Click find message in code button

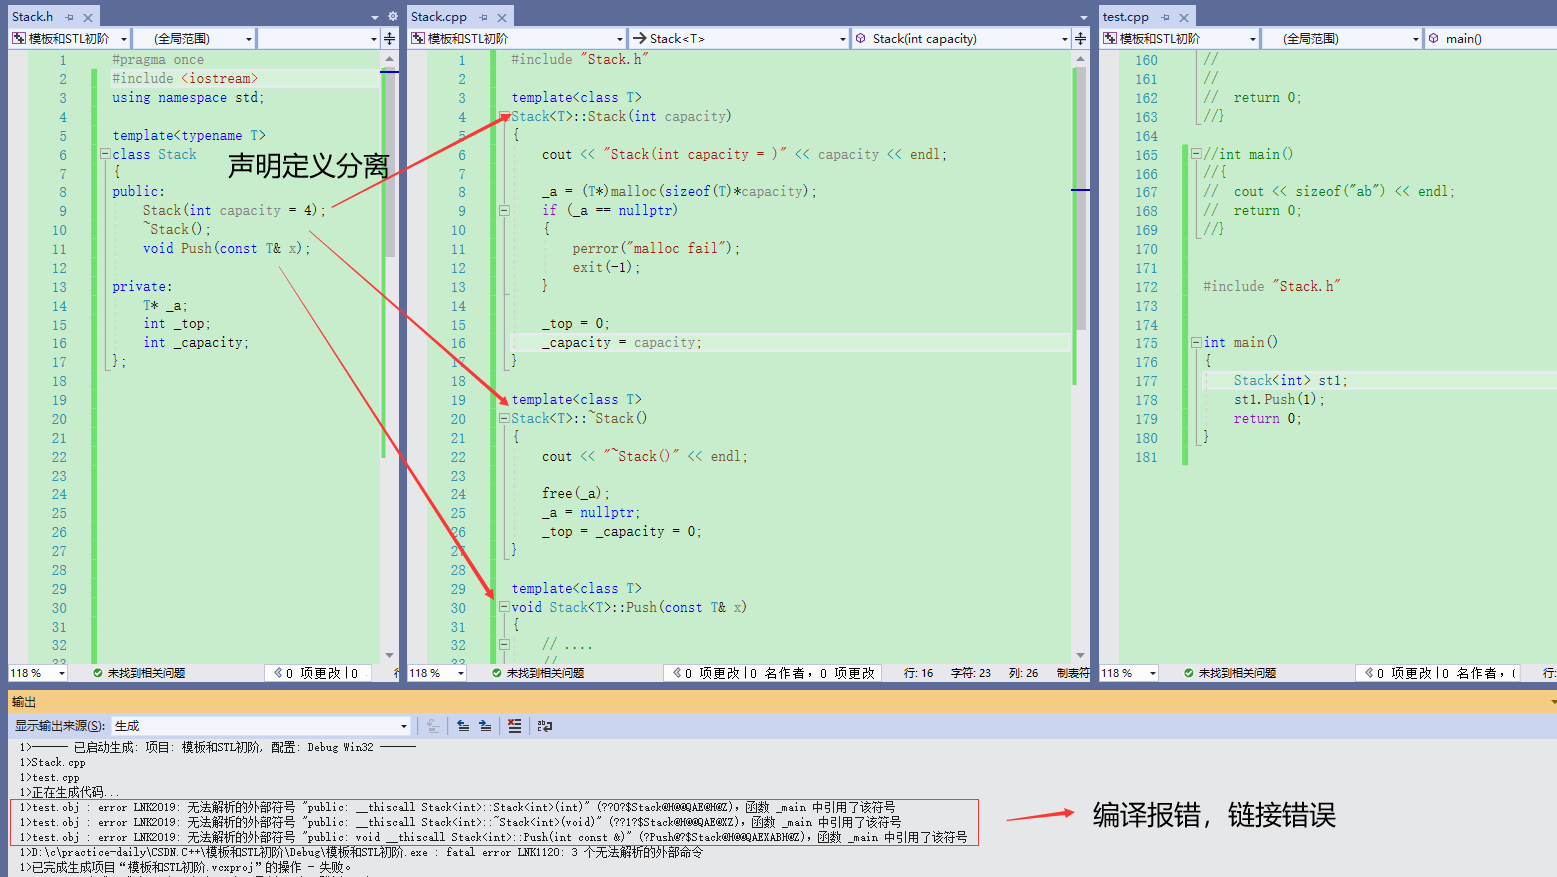click(x=433, y=726)
